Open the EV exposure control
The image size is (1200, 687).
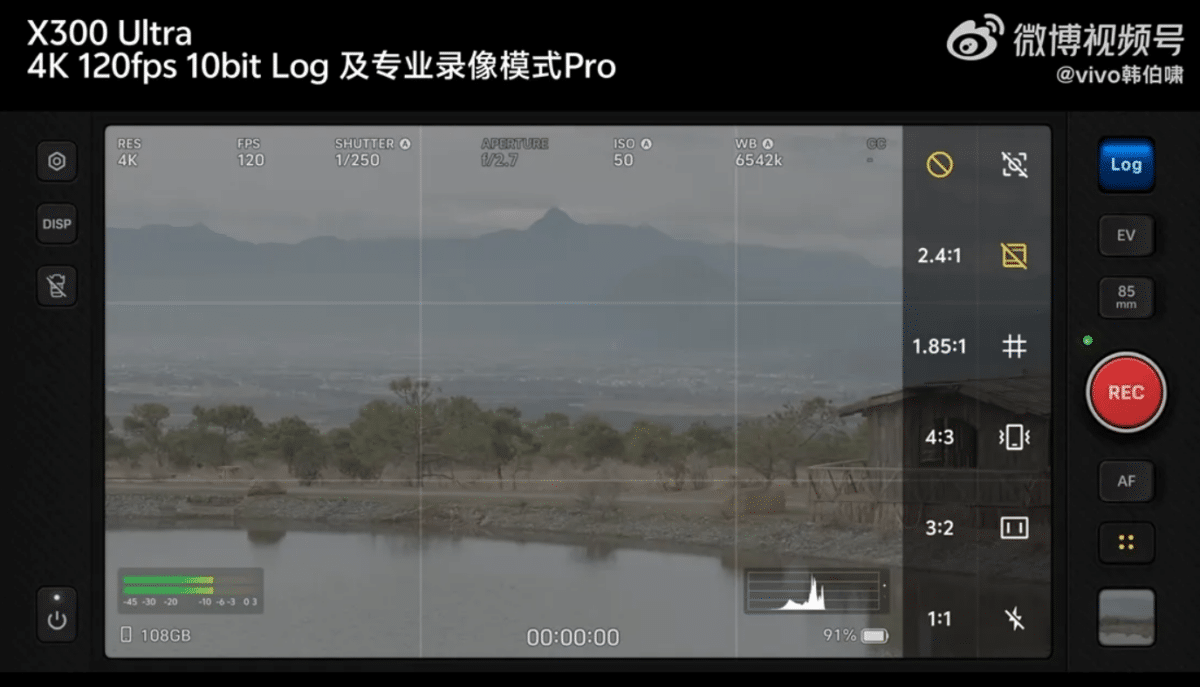click(1126, 236)
